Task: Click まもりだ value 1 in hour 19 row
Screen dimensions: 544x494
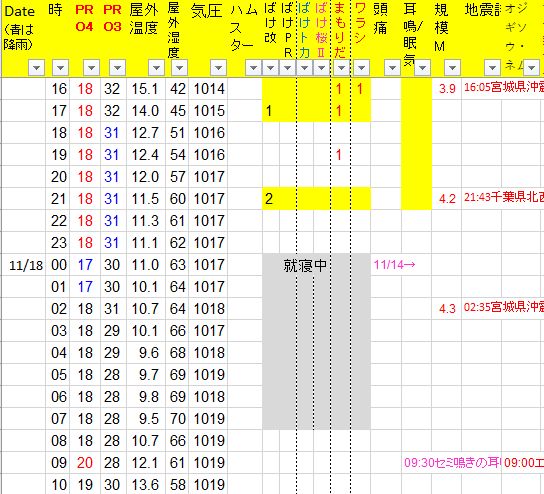Action: (x=339, y=155)
